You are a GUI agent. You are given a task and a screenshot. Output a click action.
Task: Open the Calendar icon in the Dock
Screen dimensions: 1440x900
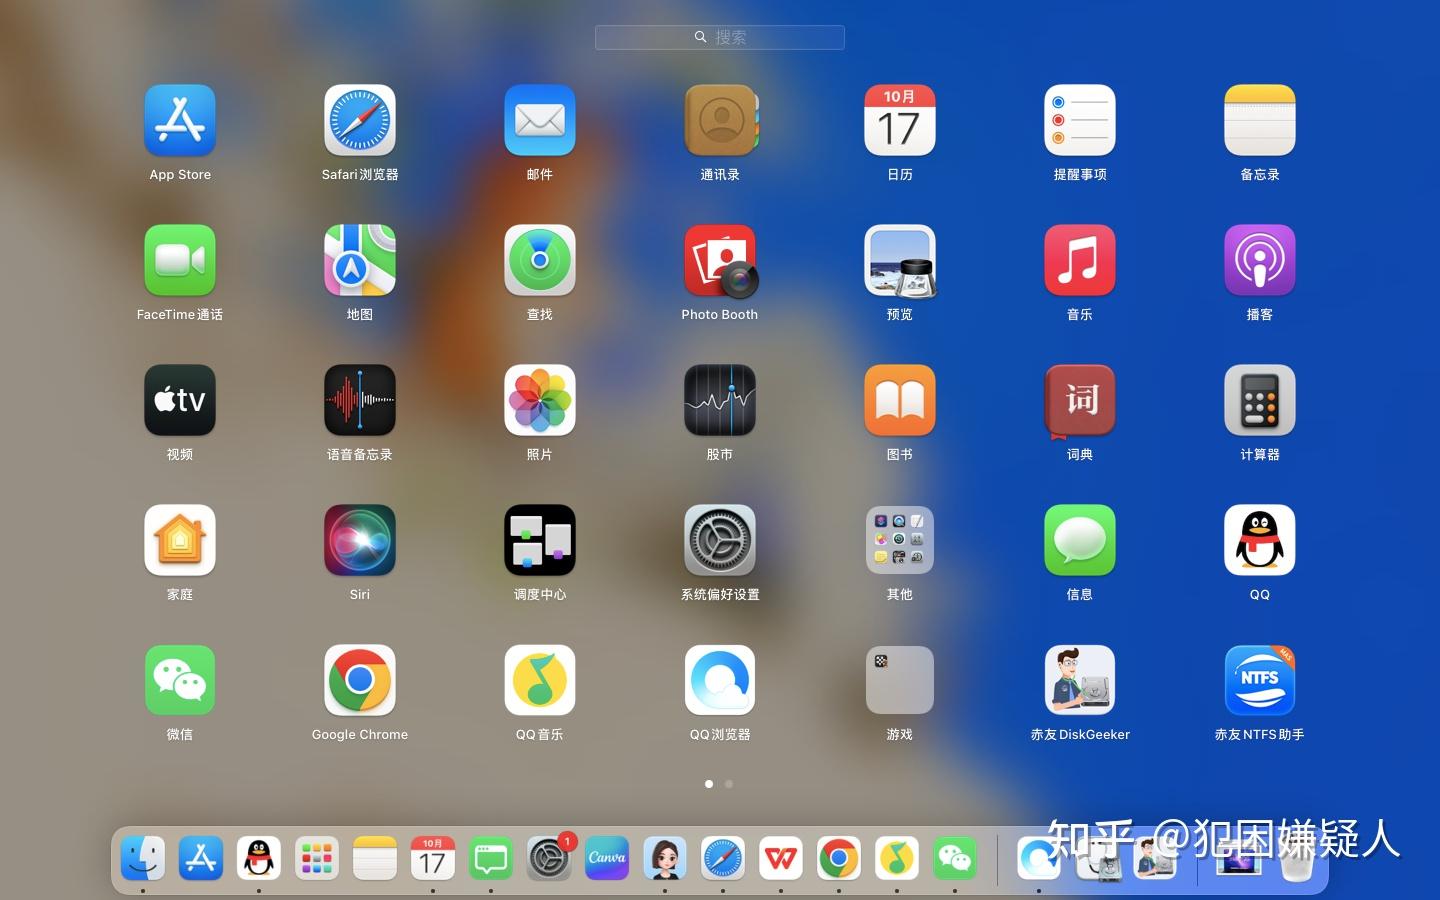click(433, 858)
